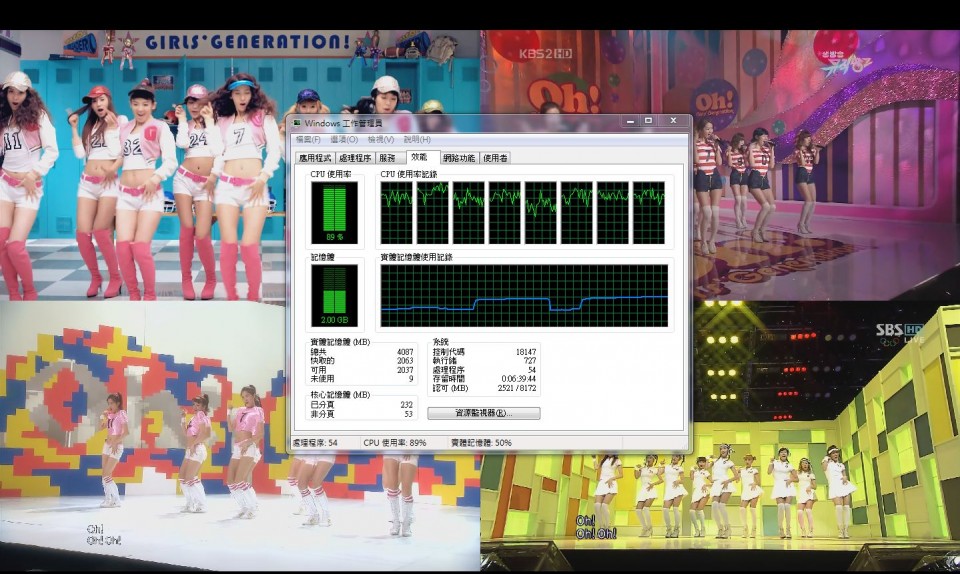
Task: Click the 執行緒 value 727
Action: click(530, 361)
